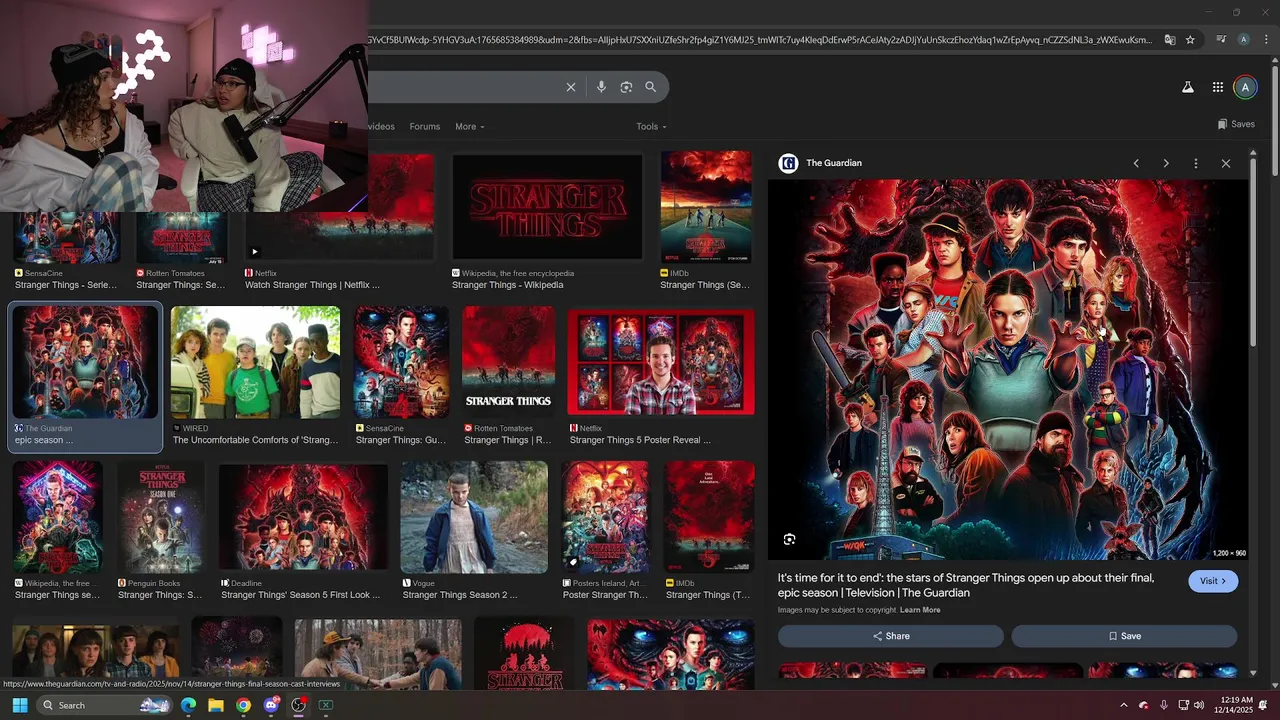Click The Guardian source name in preview
The width and height of the screenshot is (1280, 720).
[x=834, y=163]
